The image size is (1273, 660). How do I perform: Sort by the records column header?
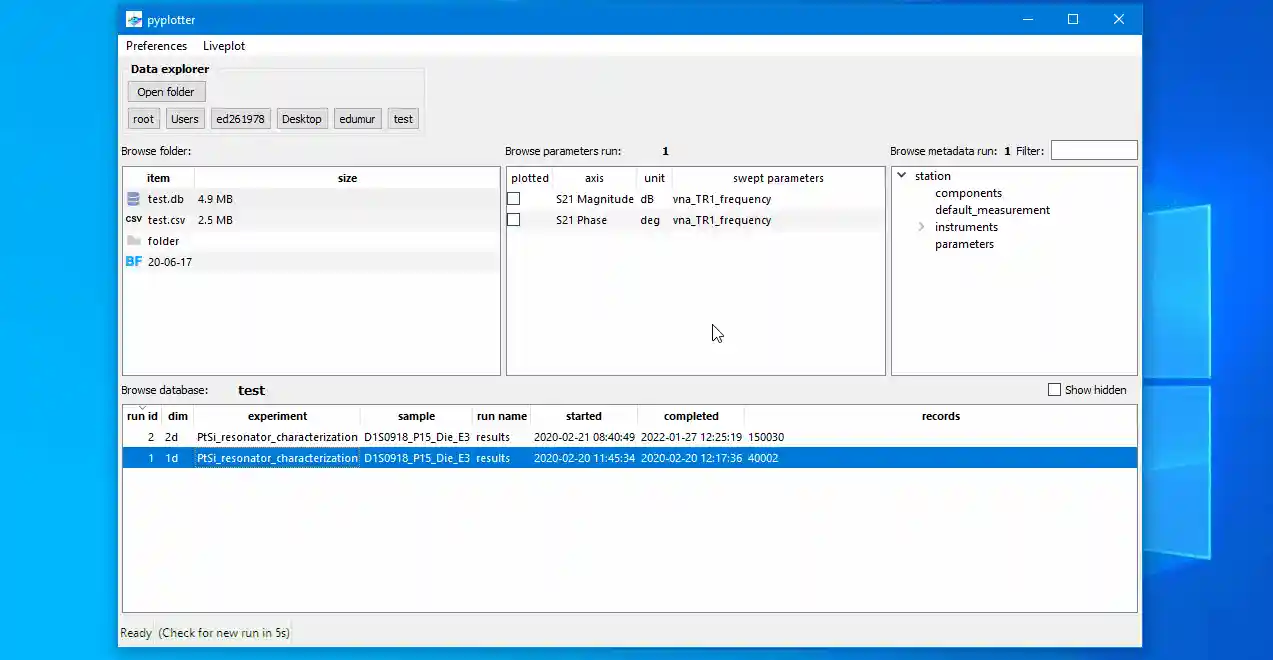tap(940, 416)
